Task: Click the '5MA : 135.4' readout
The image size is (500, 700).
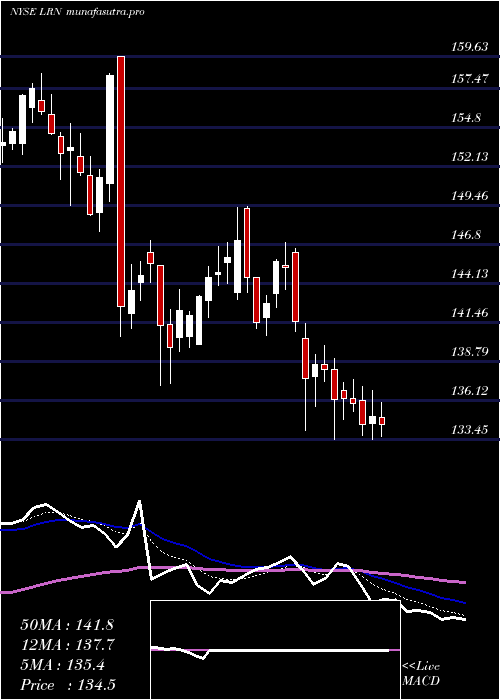Action: pyautogui.click(x=62, y=665)
